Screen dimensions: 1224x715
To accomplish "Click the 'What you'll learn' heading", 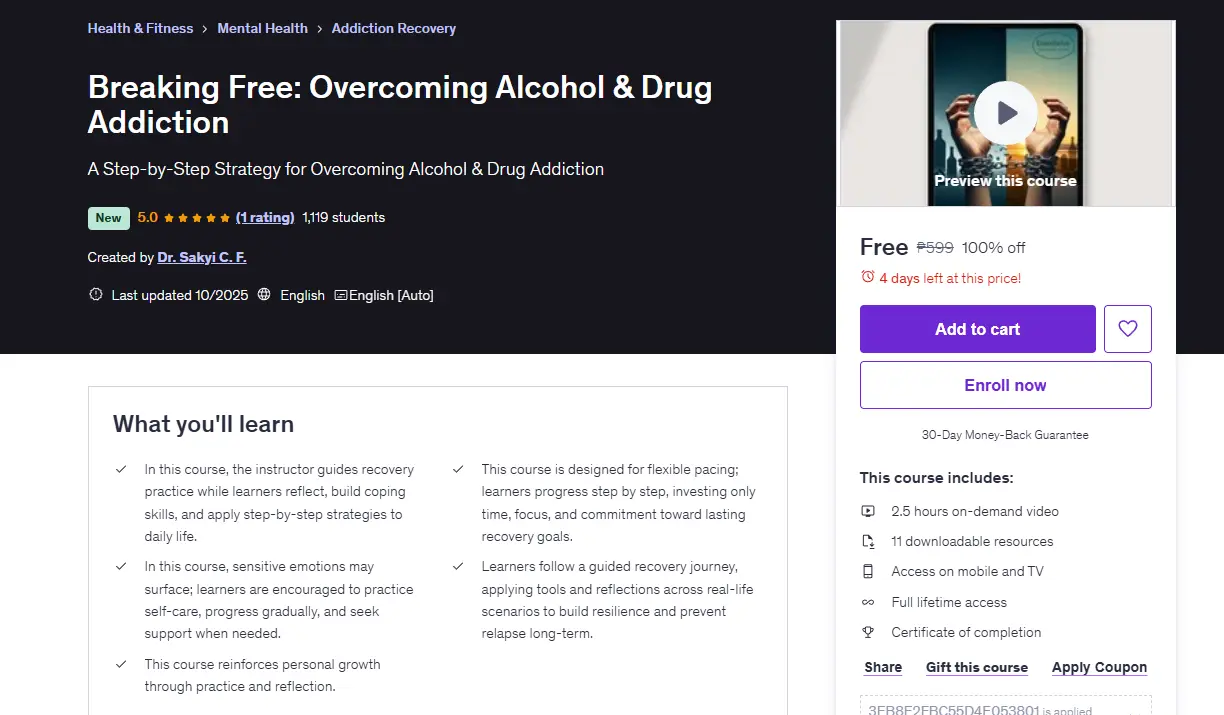I will [203, 424].
